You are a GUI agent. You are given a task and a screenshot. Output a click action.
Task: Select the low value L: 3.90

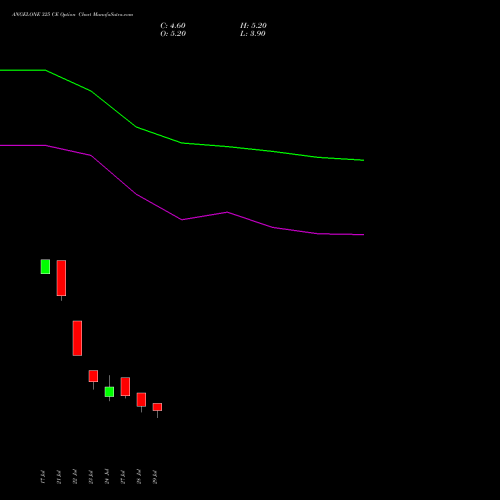[253, 34]
